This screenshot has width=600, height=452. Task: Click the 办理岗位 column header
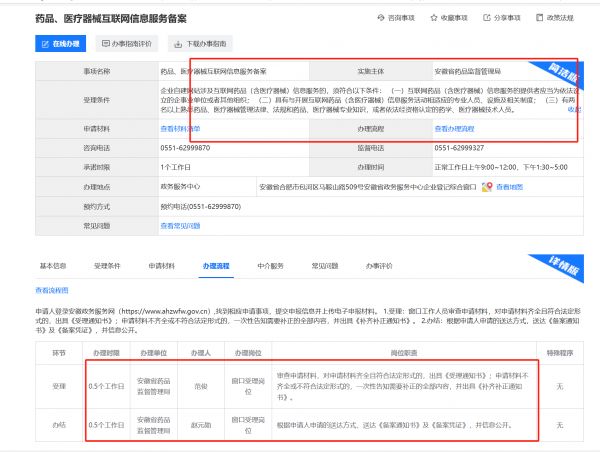(248, 353)
